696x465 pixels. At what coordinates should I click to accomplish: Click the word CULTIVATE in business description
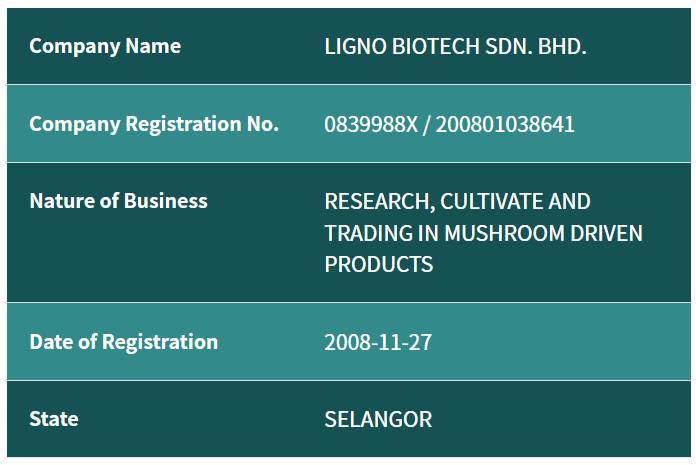point(492,201)
